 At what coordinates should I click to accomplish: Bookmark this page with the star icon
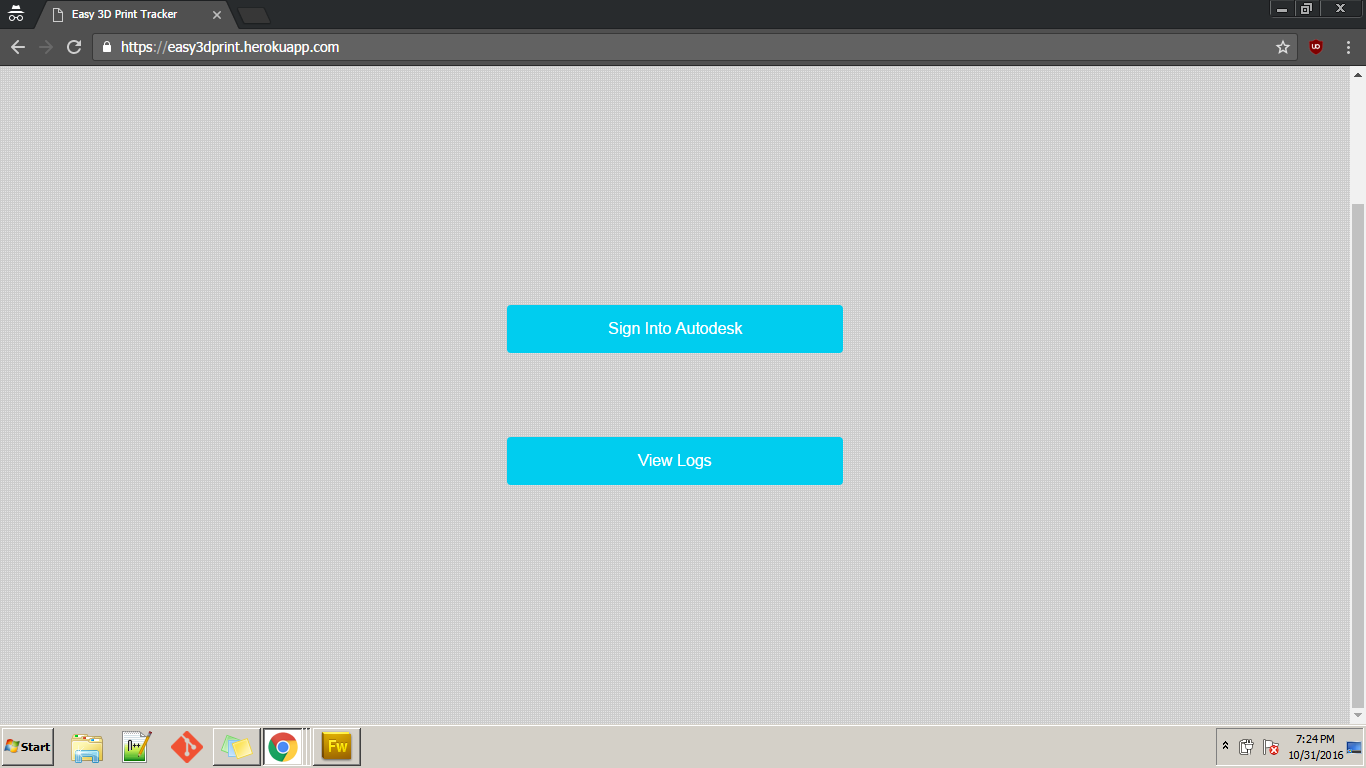(x=1283, y=47)
